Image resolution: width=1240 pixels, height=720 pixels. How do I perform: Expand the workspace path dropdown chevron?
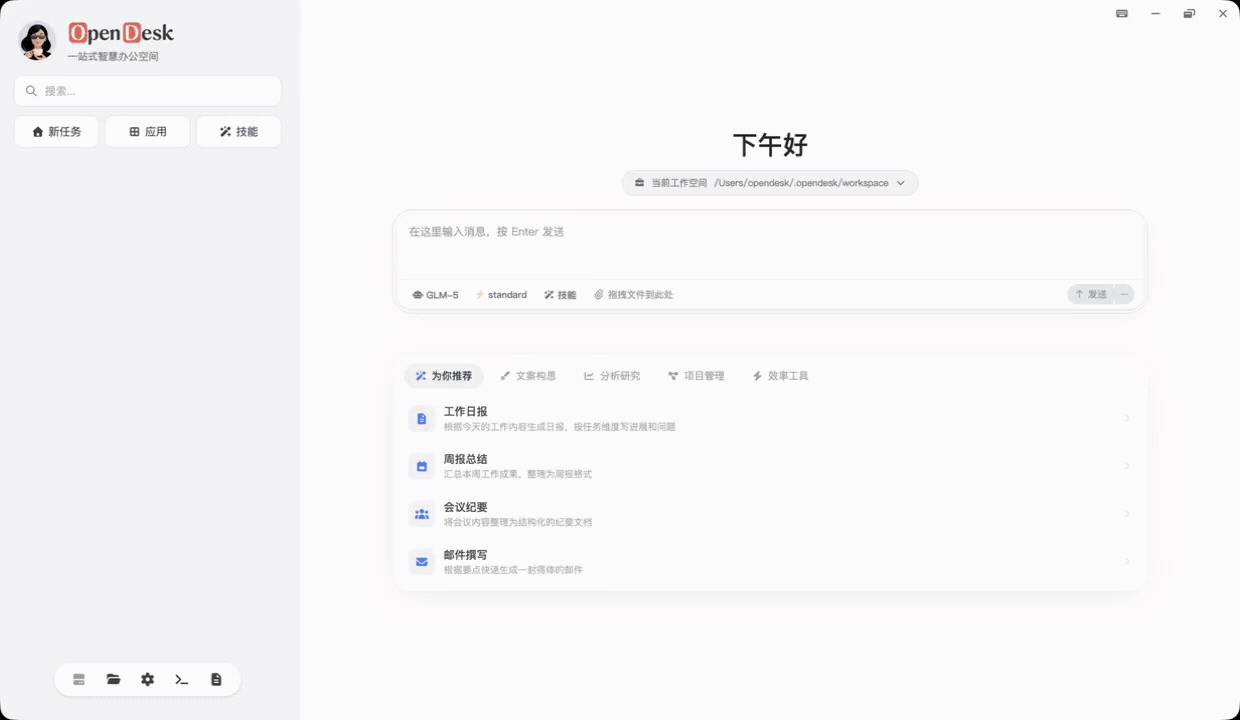[x=901, y=183]
